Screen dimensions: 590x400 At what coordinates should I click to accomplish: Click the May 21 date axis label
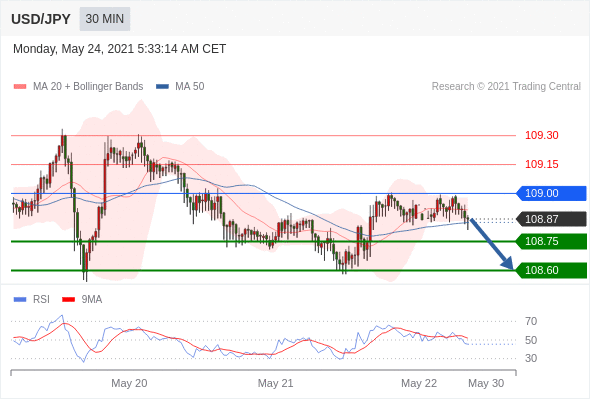pos(275,383)
